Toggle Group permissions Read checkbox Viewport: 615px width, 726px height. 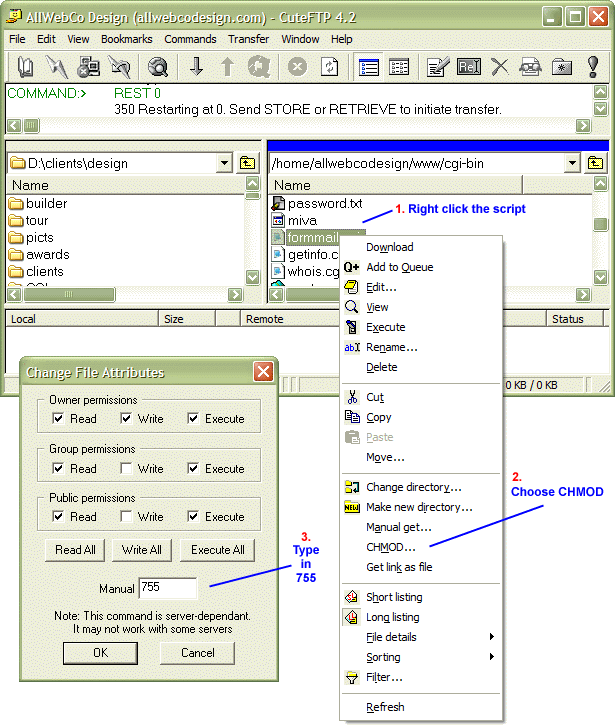coord(58,469)
